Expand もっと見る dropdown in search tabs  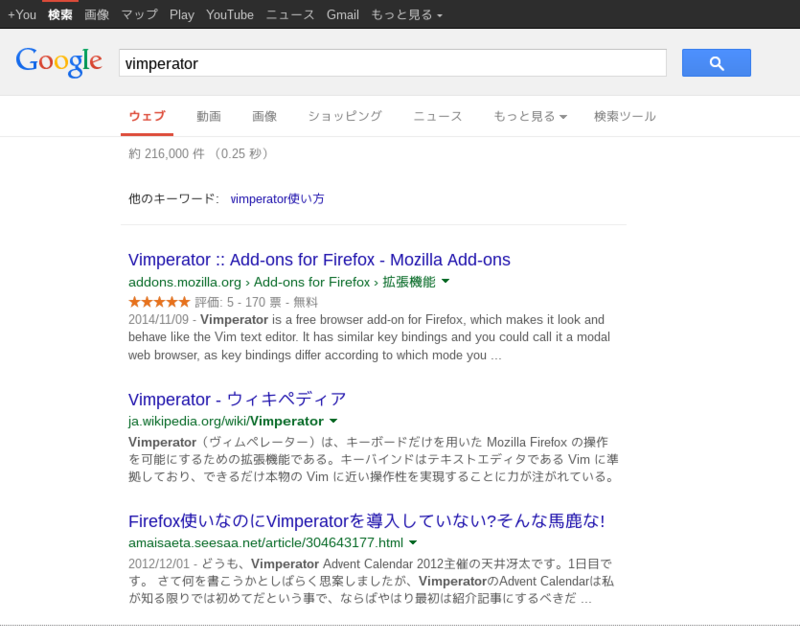pyautogui.click(x=530, y=116)
